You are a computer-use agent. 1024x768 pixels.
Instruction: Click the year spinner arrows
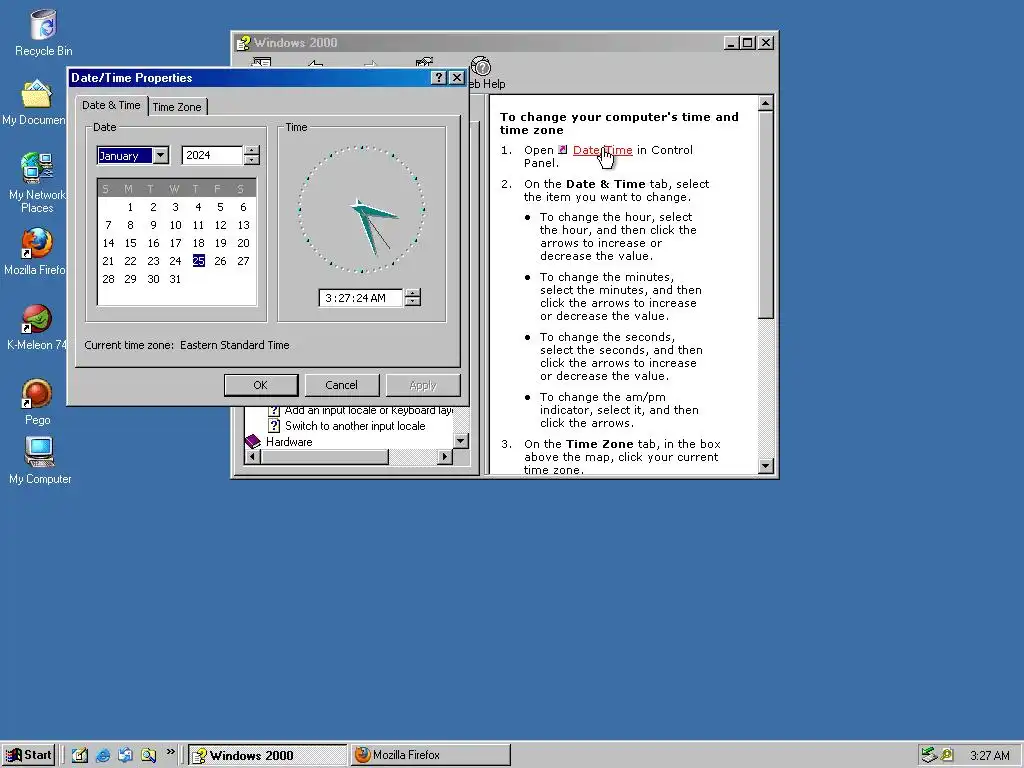tap(251, 155)
